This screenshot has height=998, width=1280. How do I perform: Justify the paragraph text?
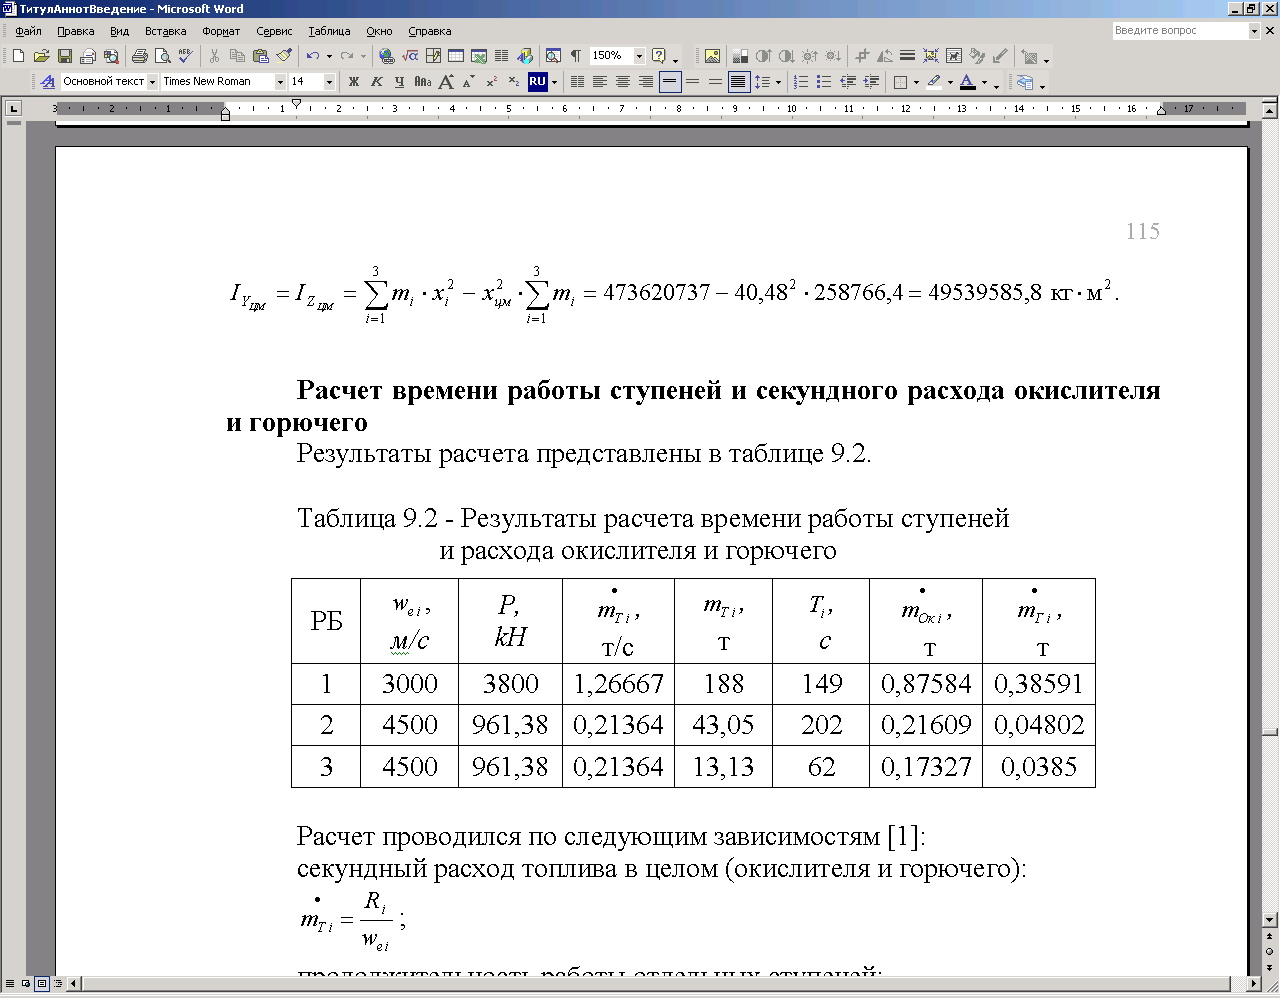point(738,81)
